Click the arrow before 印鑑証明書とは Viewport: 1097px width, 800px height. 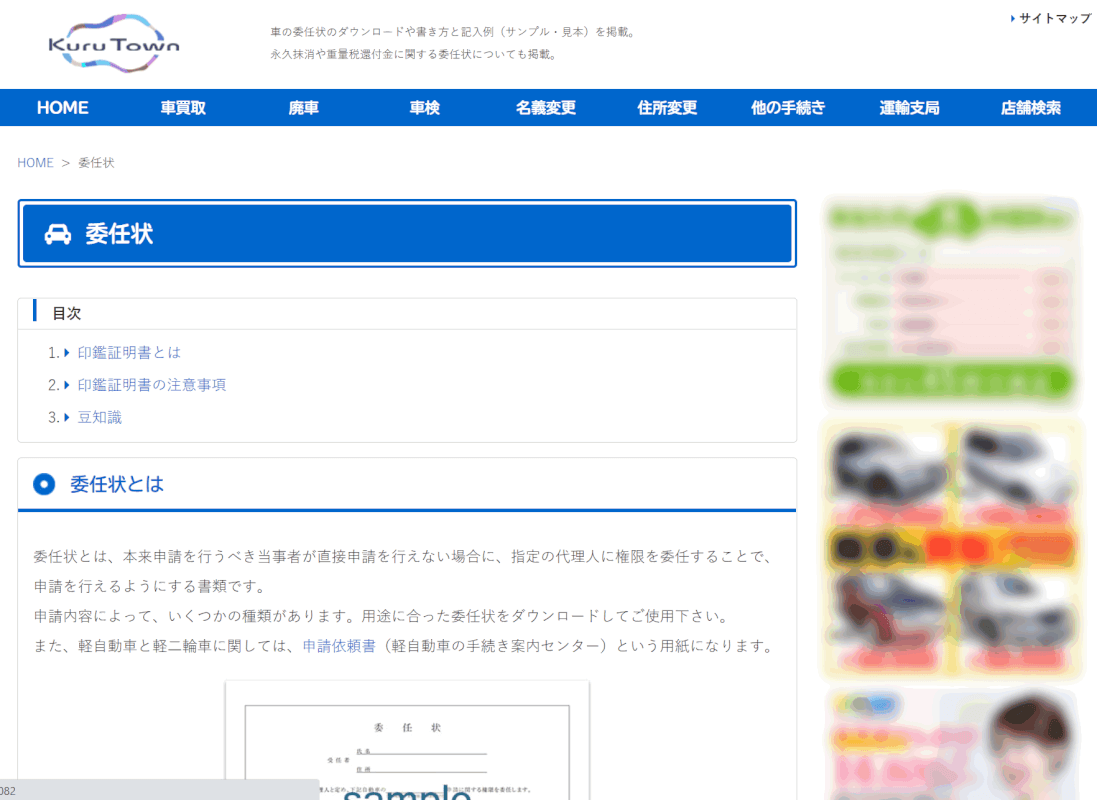point(67,353)
